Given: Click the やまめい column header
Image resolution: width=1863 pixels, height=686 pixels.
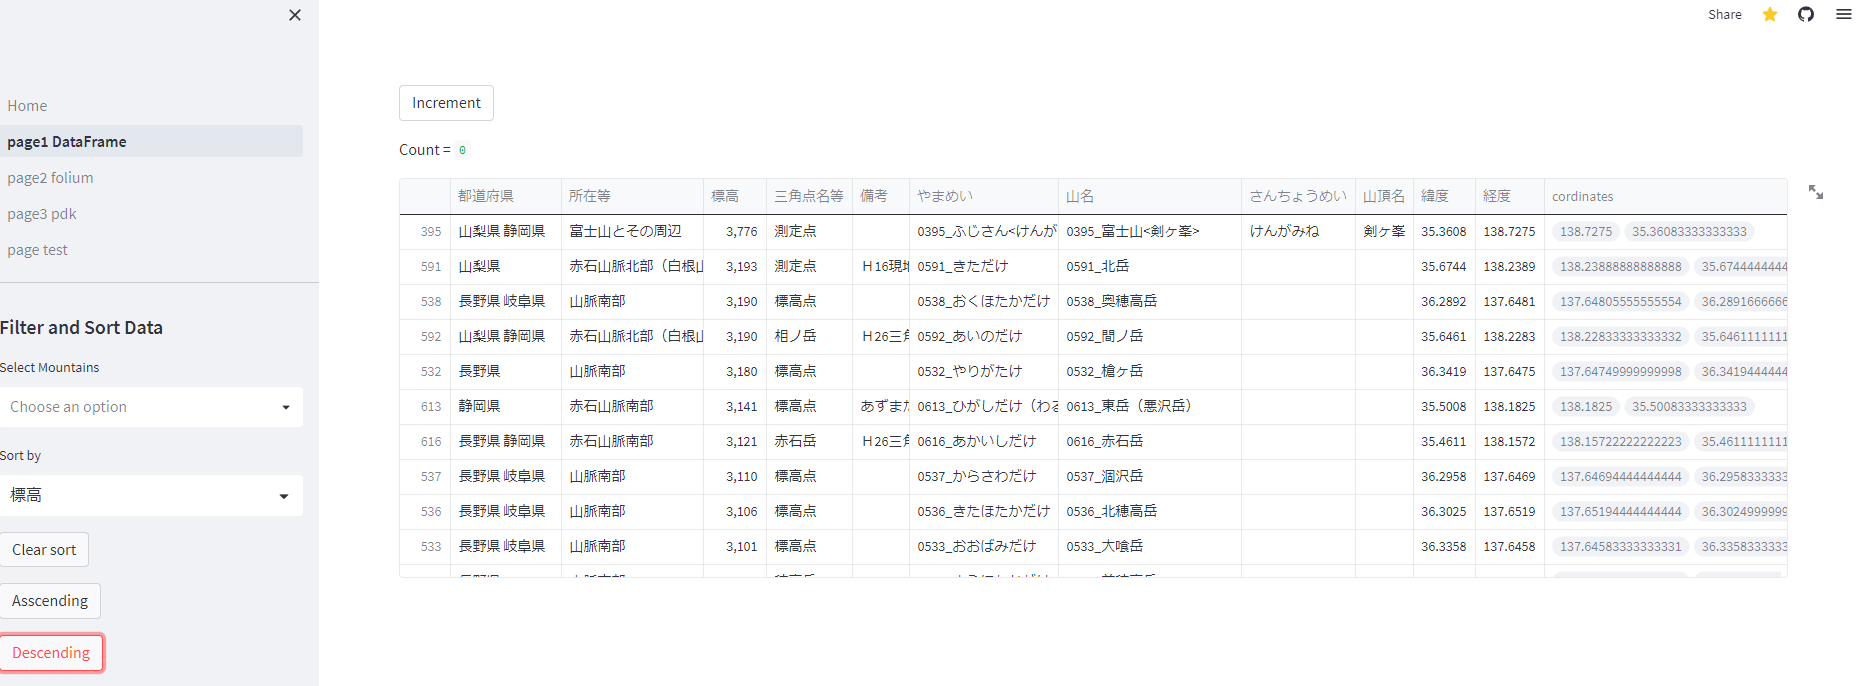Looking at the screenshot, I should (x=983, y=196).
